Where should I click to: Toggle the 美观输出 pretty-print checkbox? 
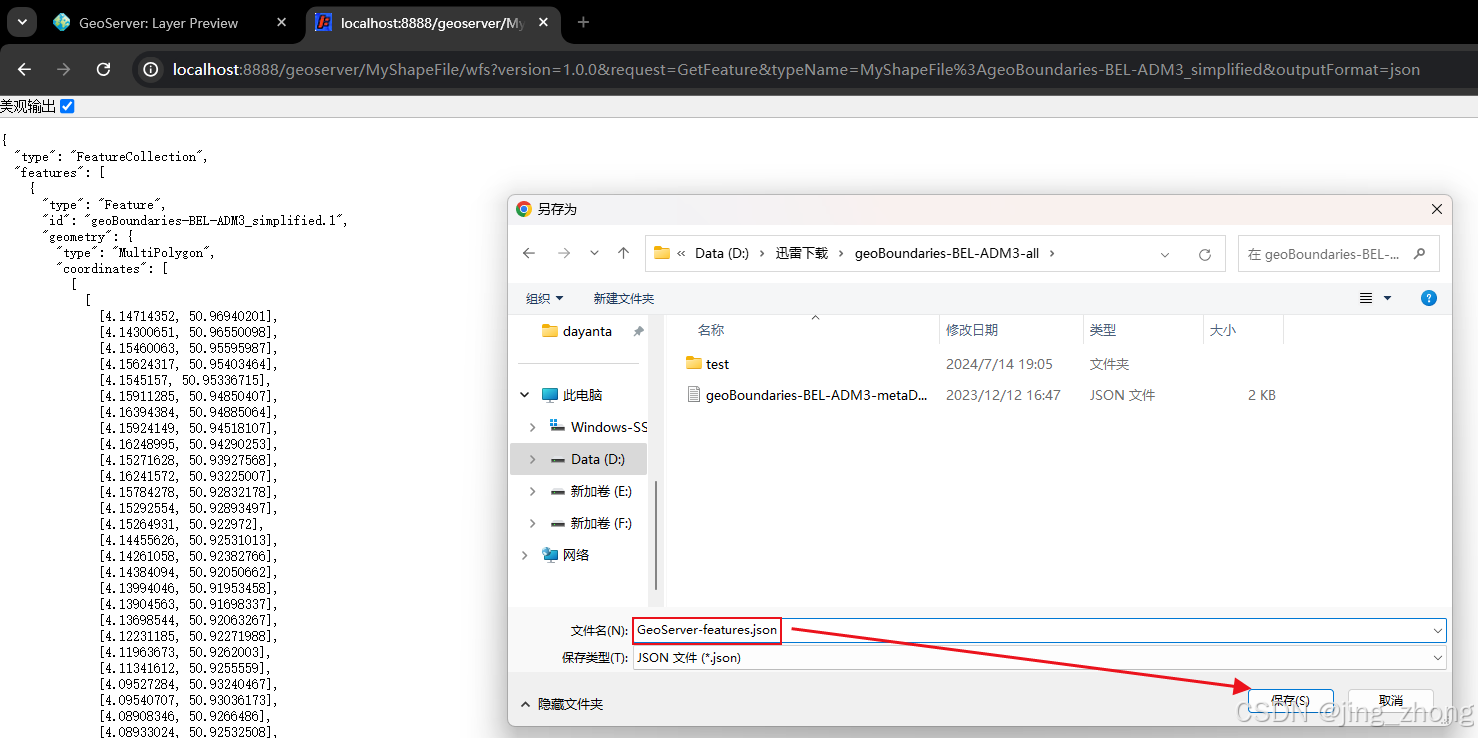point(67,106)
